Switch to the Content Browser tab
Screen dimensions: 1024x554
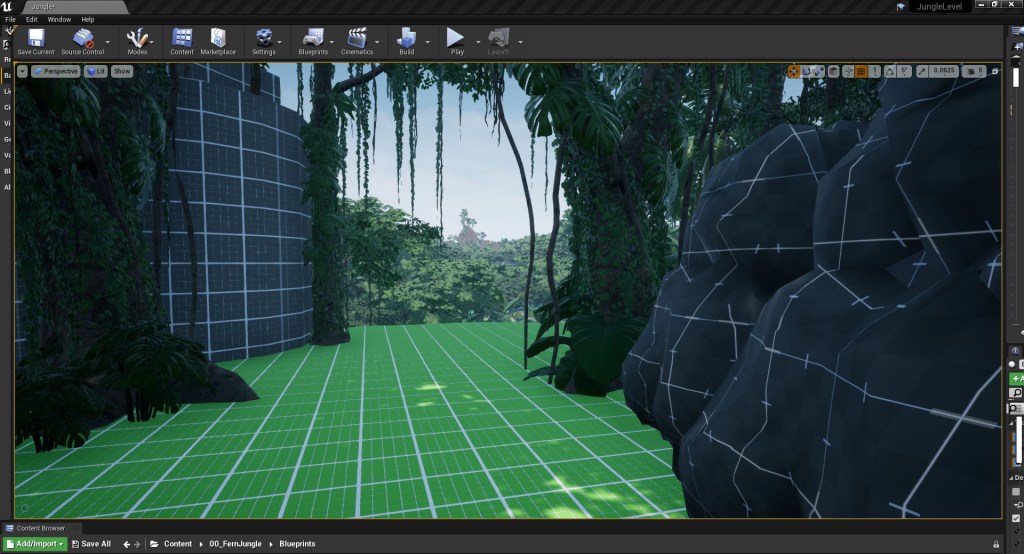[x=39, y=528]
